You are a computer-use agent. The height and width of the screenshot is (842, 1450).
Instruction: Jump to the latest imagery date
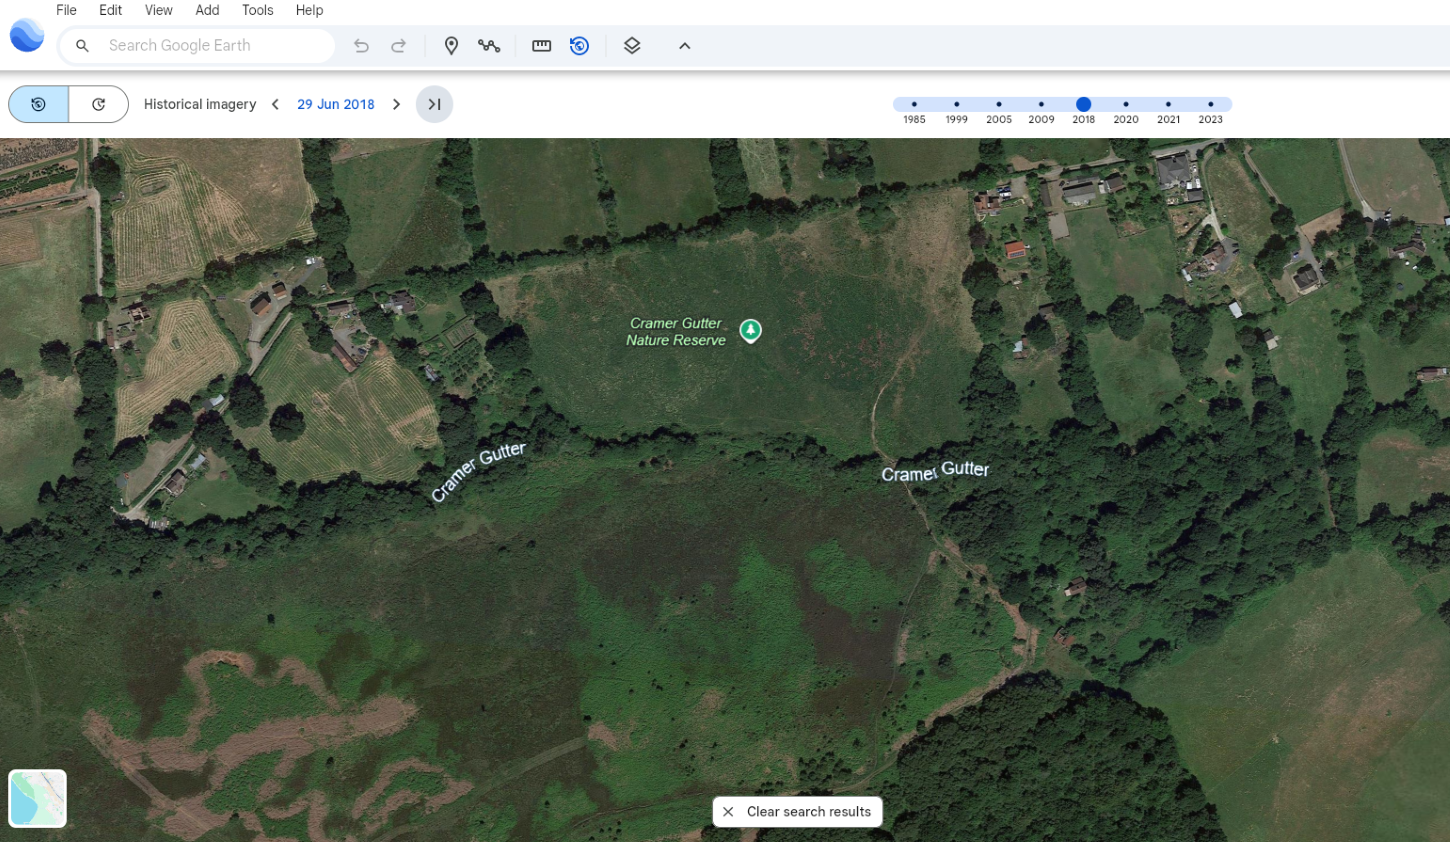(x=434, y=104)
